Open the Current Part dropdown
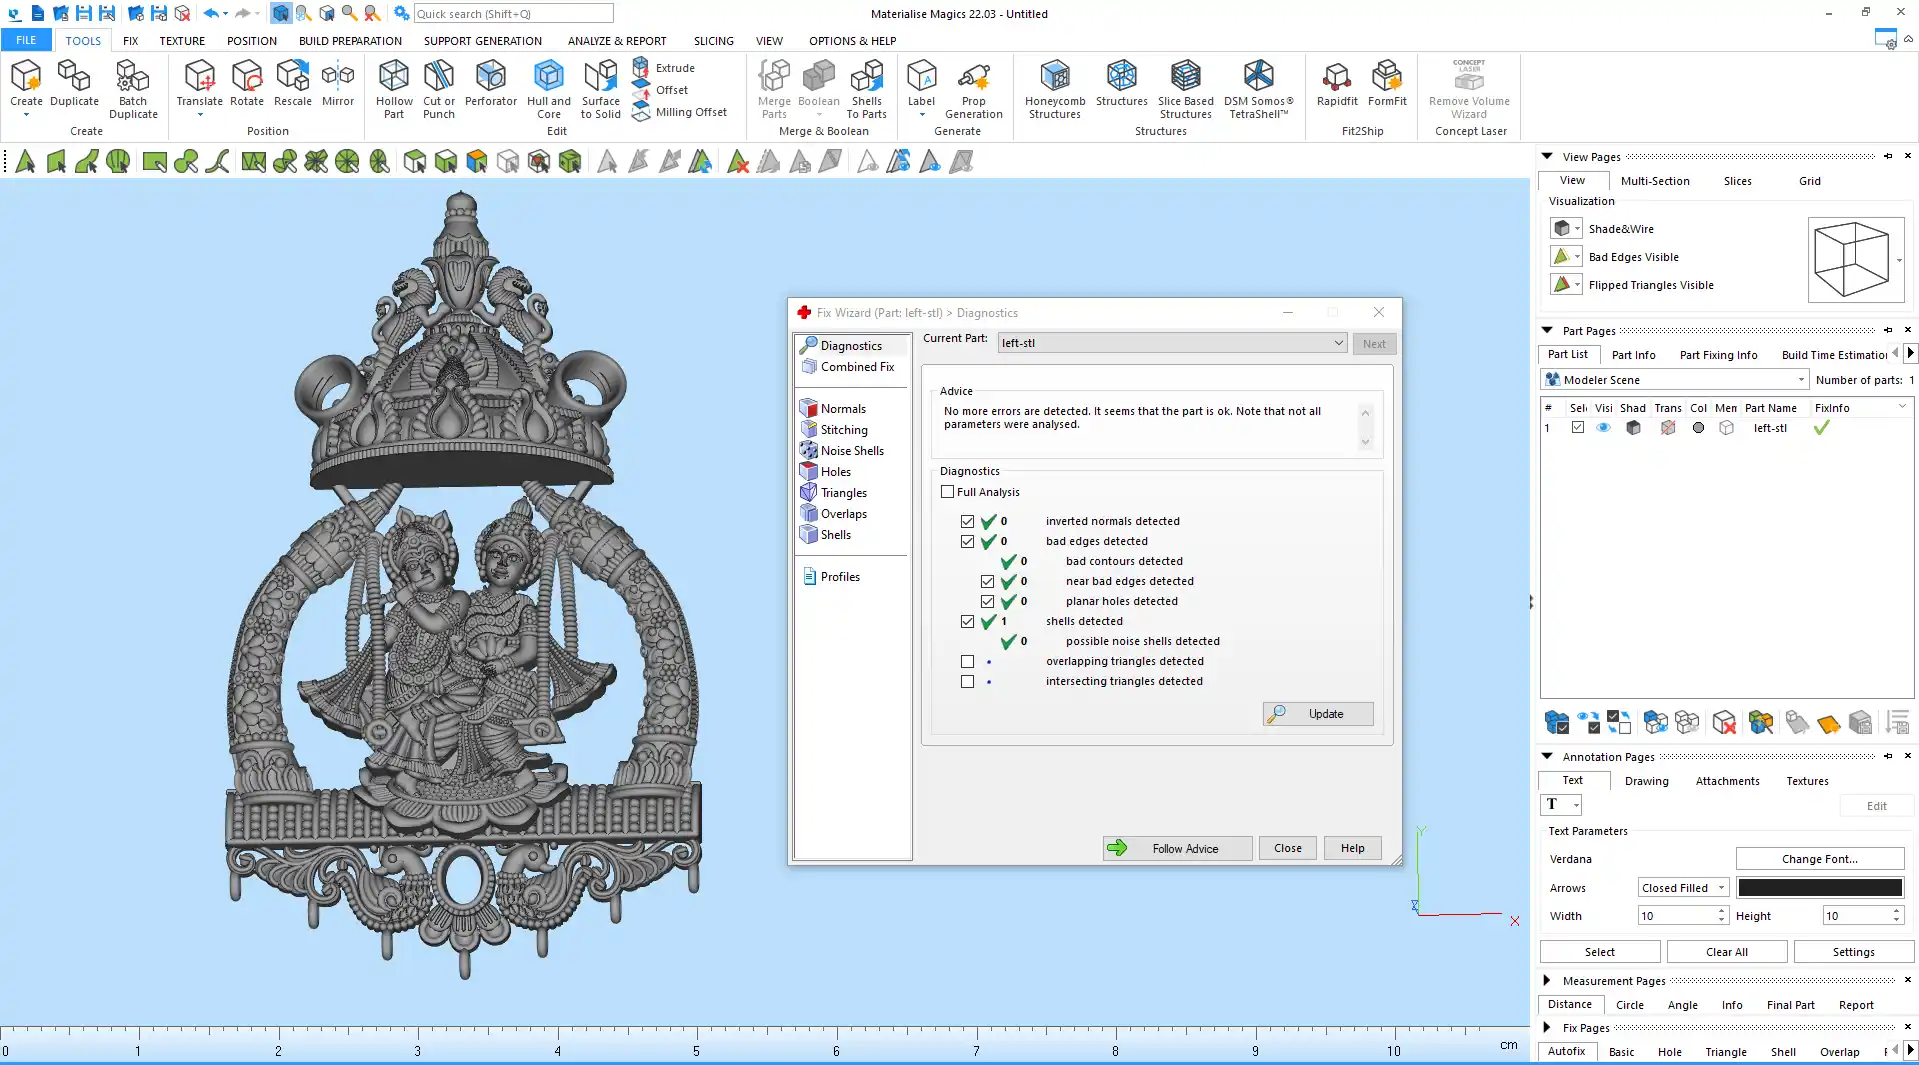Viewport: 1919px width, 1065px height. 1172,343
